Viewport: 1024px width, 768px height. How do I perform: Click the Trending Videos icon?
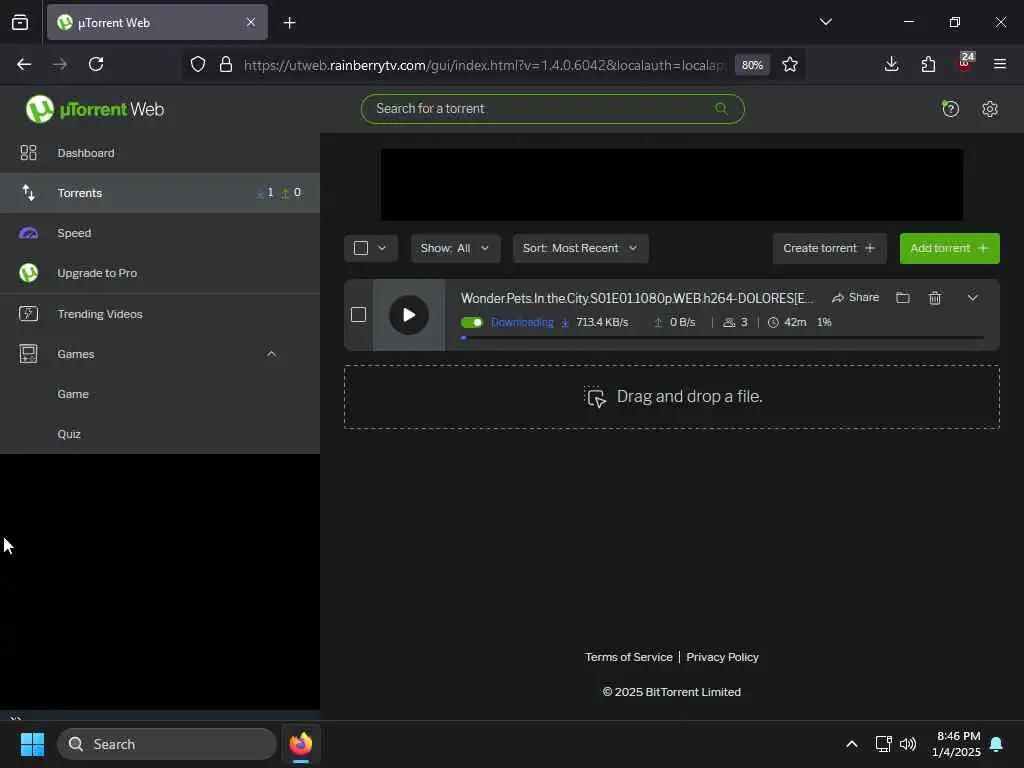pyautogui.click(x=28, y=314)
